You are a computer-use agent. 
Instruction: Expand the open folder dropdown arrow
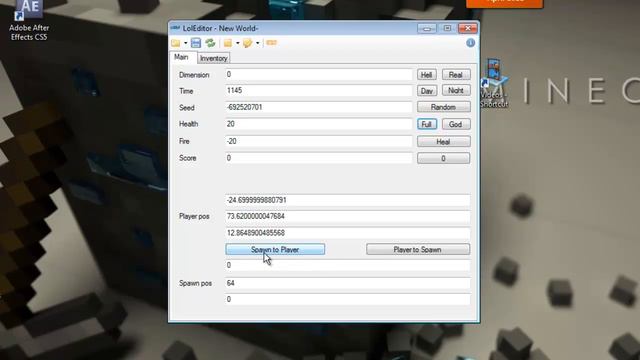click(x=185, y=43)
